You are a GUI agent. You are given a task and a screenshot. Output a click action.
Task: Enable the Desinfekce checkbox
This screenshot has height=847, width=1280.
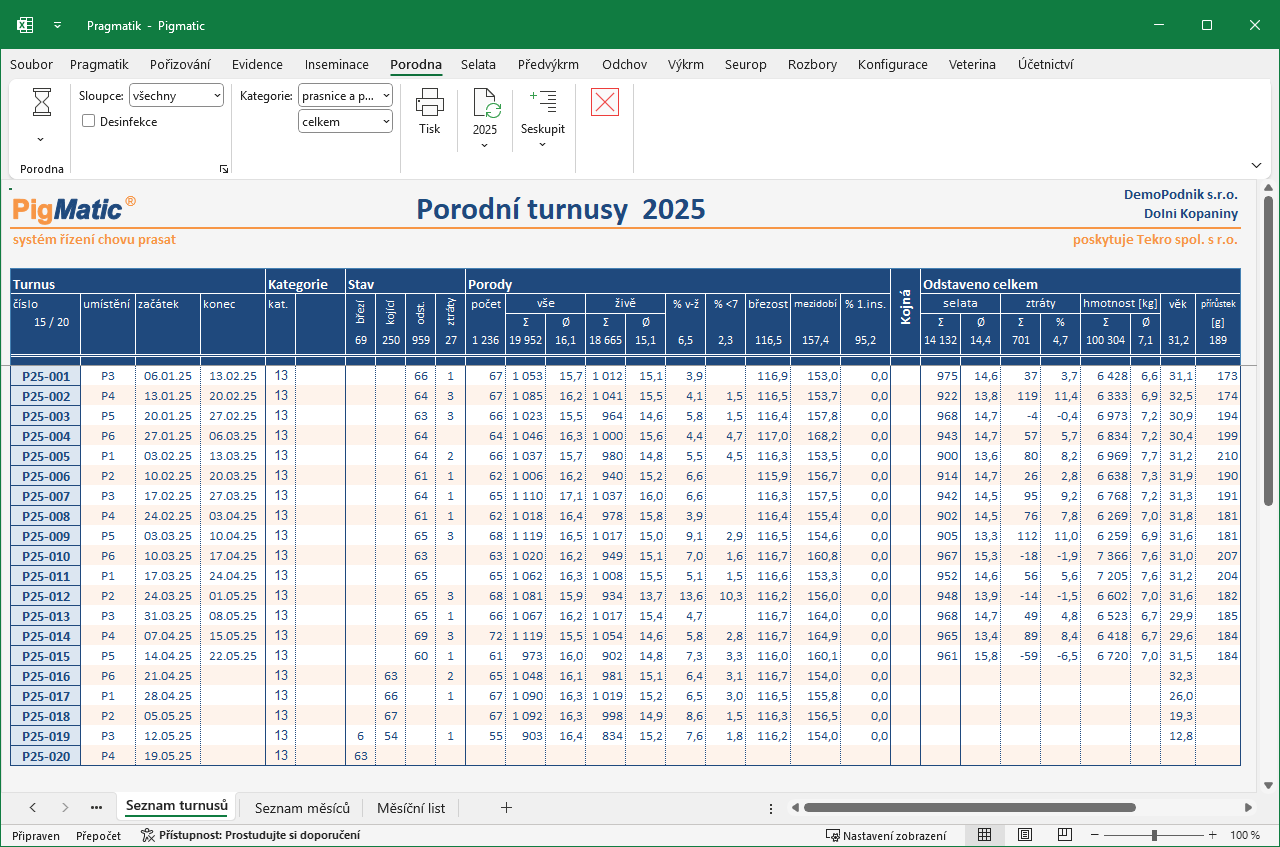89,122
